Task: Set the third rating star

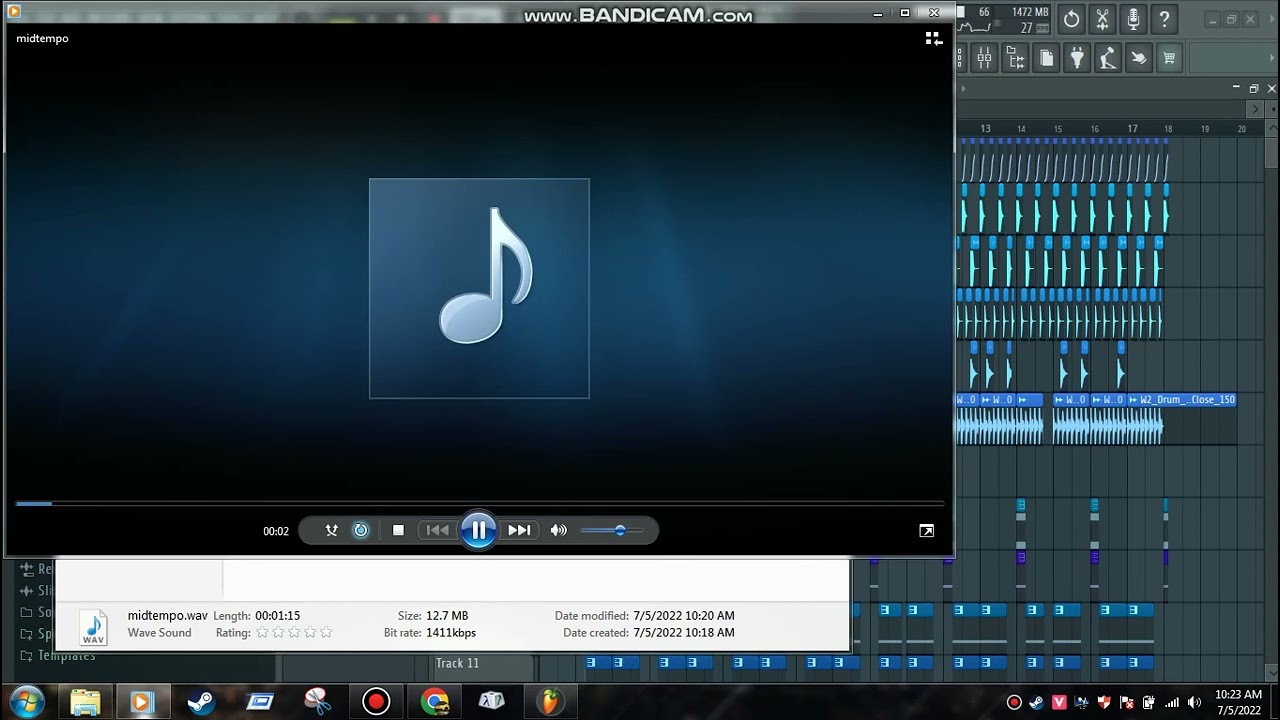Action: (294, 633)
